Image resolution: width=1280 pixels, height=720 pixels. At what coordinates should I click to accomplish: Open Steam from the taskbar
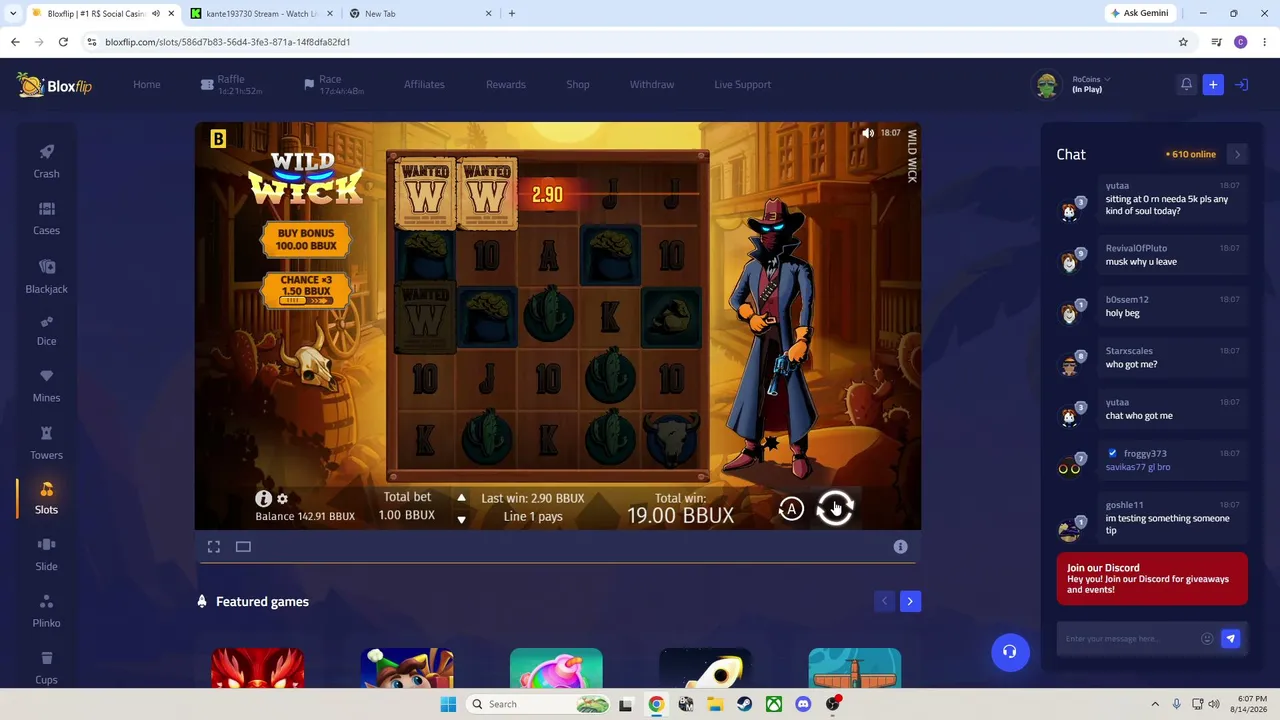tap(745, 704)
